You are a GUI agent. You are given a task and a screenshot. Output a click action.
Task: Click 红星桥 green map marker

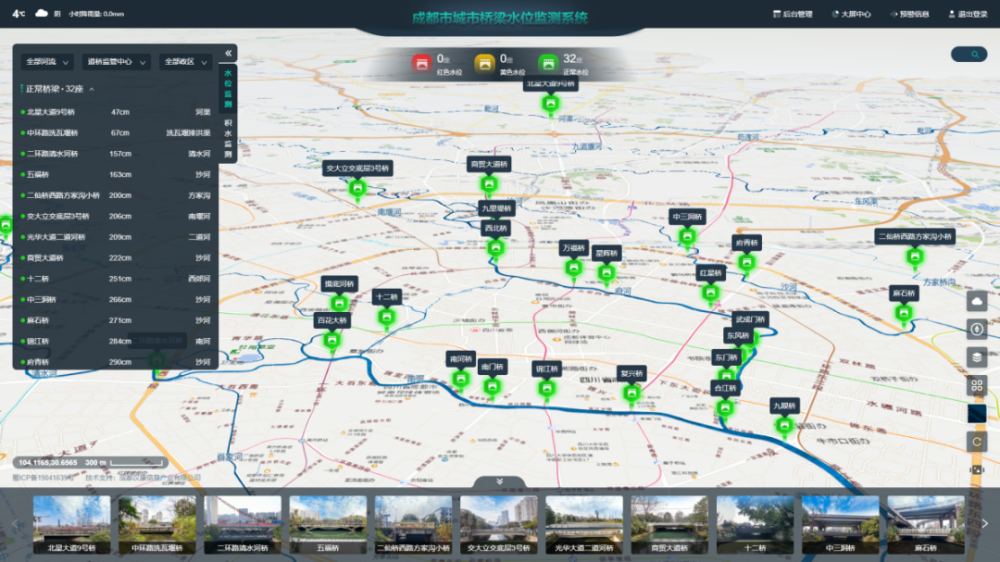click(710, 293)
